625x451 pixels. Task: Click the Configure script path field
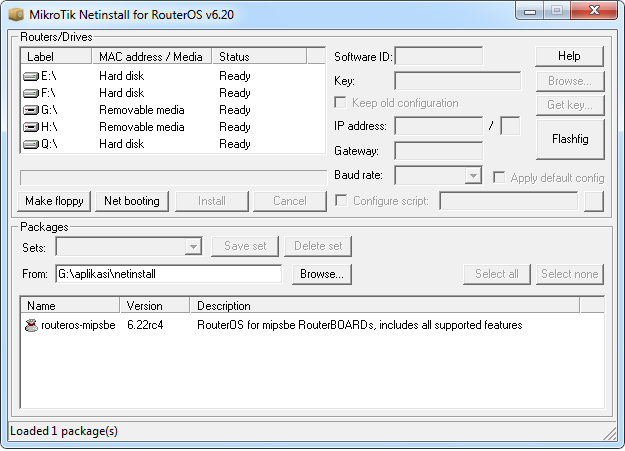[x=509, y=201]
